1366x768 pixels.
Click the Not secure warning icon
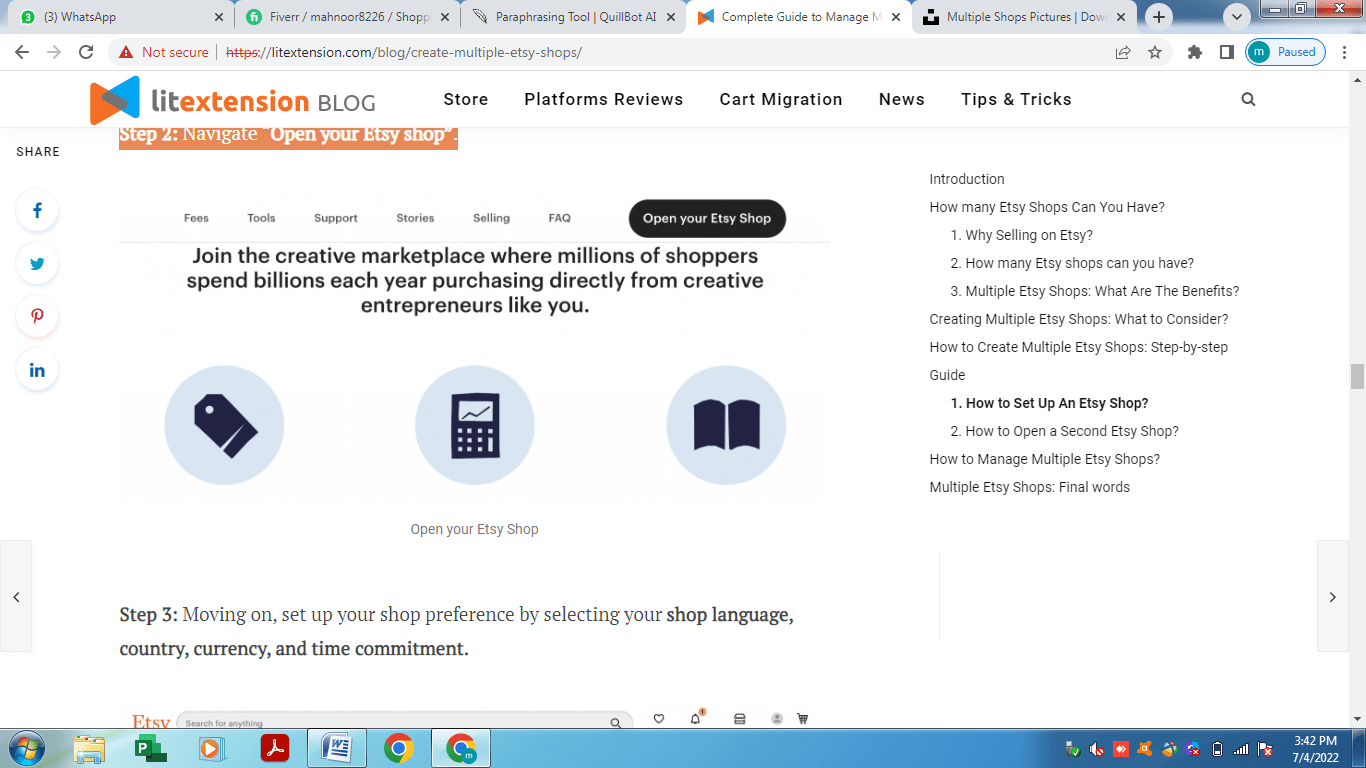[126, 52]
